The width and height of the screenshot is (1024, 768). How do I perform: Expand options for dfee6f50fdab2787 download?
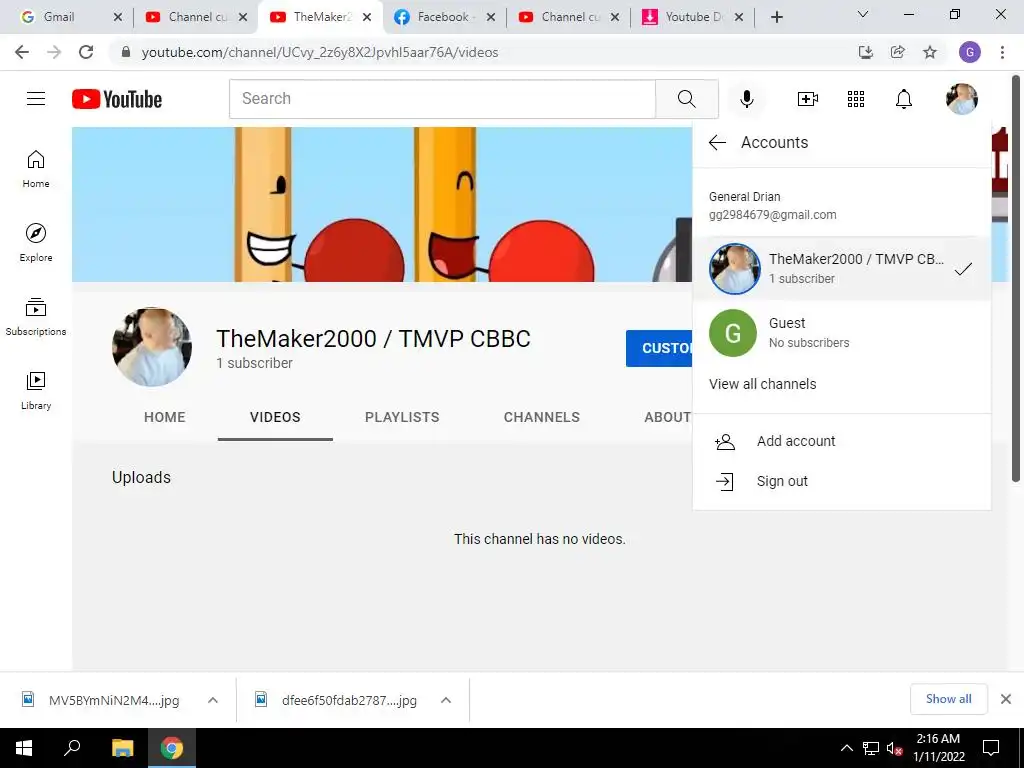445,700
